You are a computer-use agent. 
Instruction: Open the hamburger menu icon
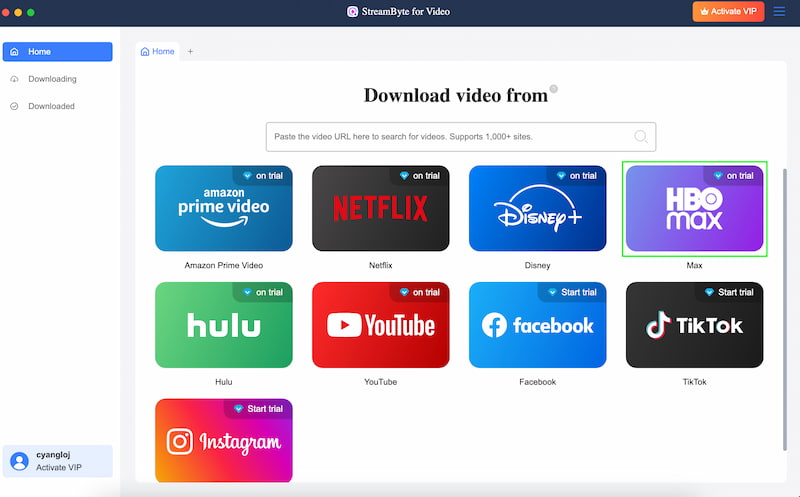pos(779,11)
